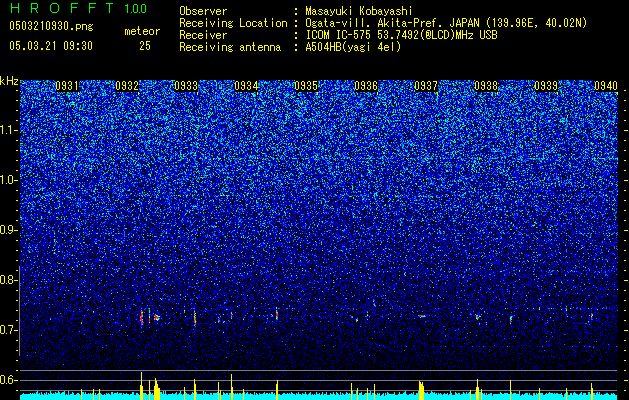Image resolution: width=629 pixels, height=400 pixels.
Task: Select the Ogata-vill. Akita-Pref. JAPAN location text
Action: 446,23
